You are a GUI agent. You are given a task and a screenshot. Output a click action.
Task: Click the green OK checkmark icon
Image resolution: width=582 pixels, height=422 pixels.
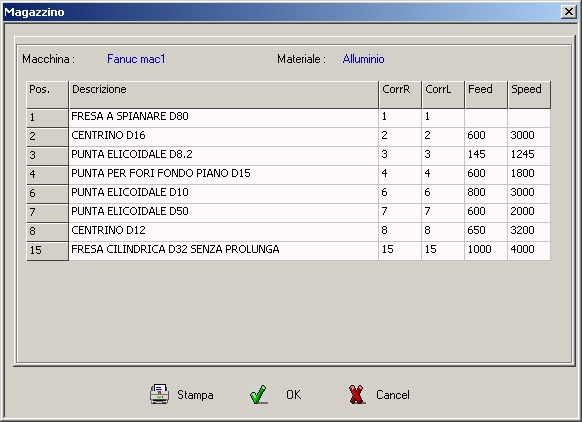(x=258, y=394)
